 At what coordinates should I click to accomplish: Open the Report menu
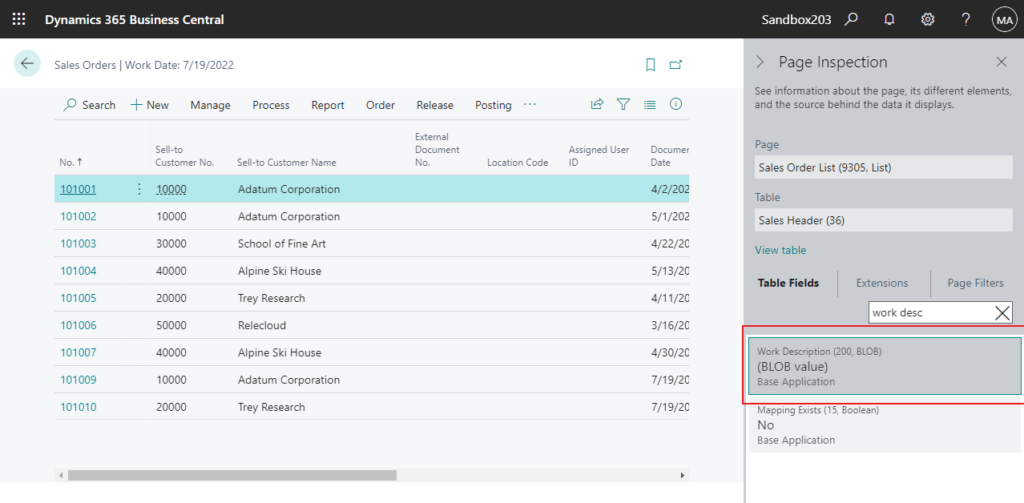coord(328,105)
